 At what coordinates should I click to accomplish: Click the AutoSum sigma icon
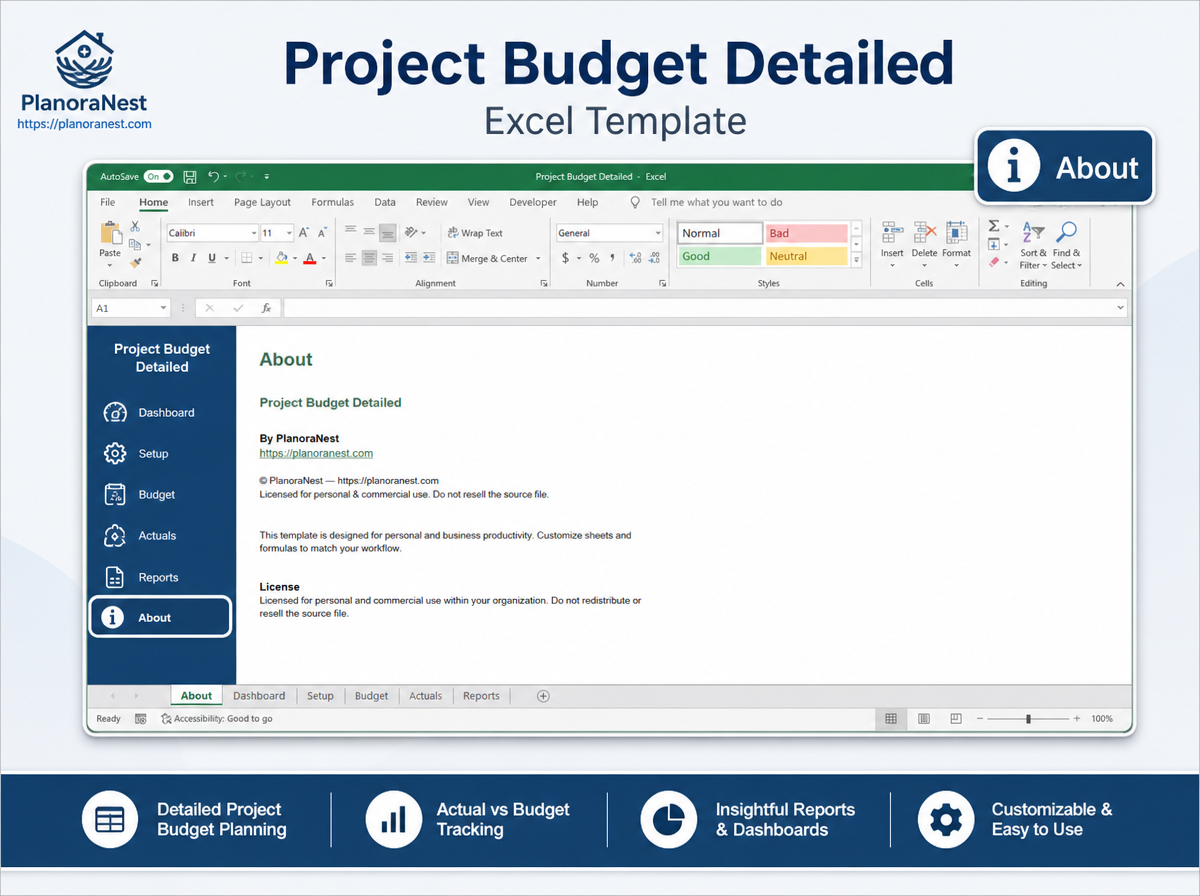click(994, 226)
